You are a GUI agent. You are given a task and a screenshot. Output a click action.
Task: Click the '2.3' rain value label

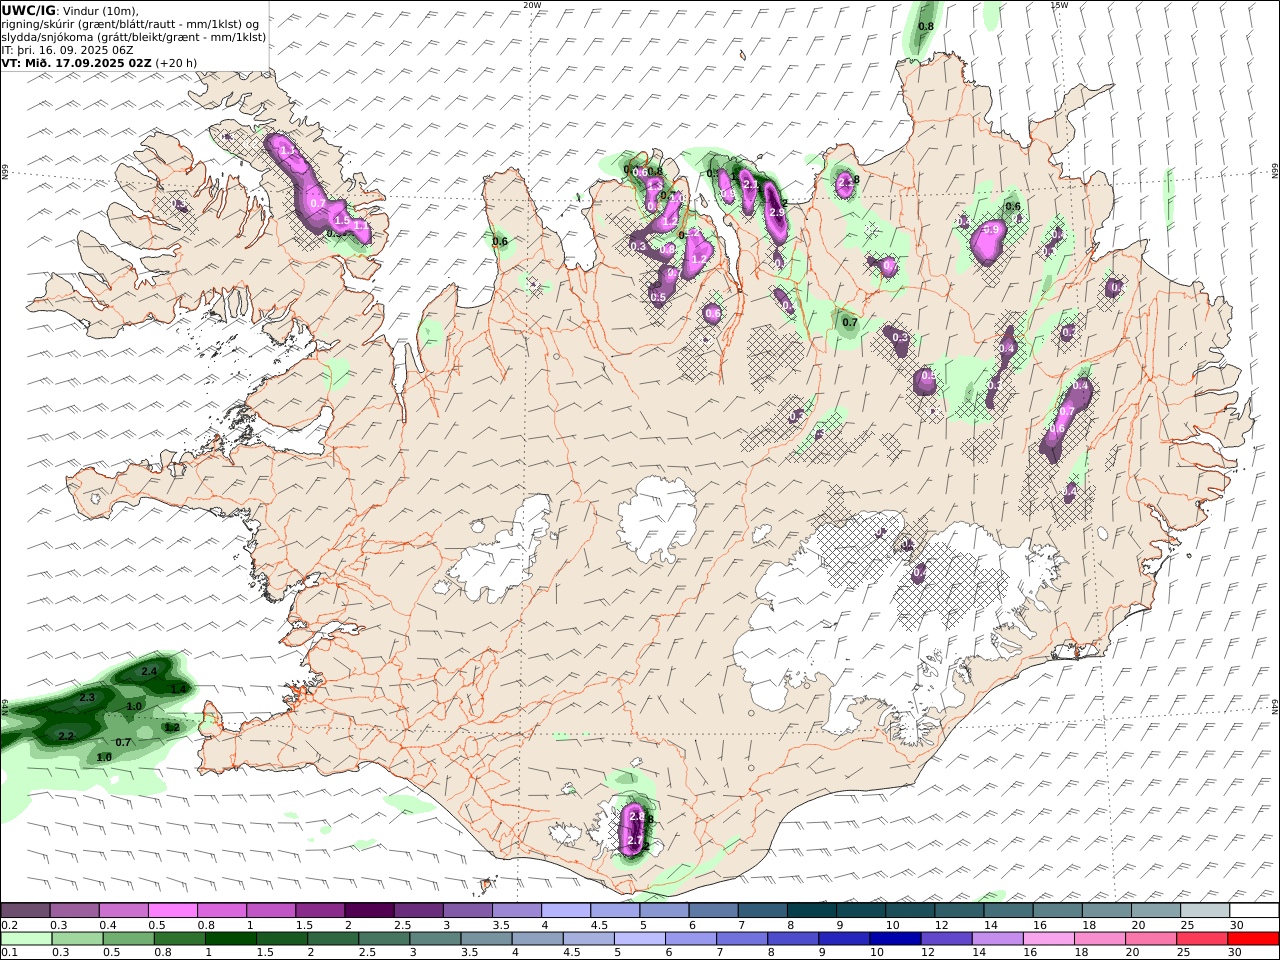[x=87, y=697]
